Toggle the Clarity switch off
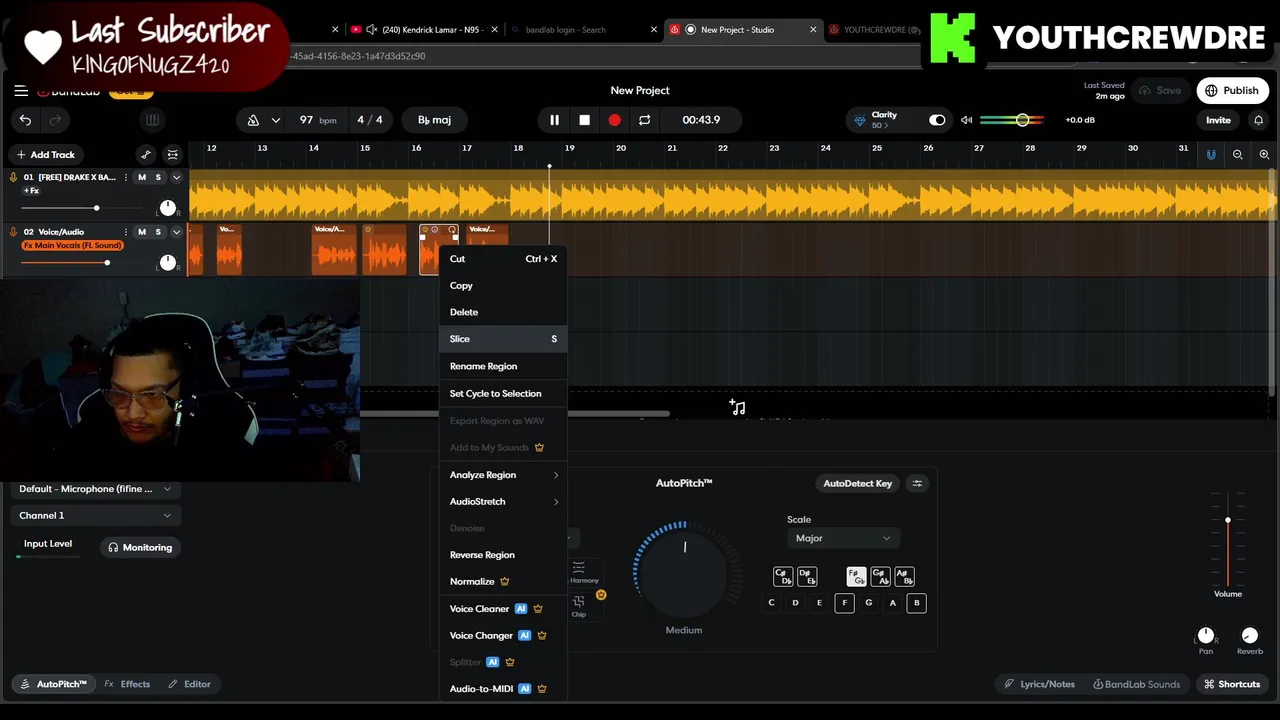This screenshot has width=1280, height=720. tap(937, 120)
